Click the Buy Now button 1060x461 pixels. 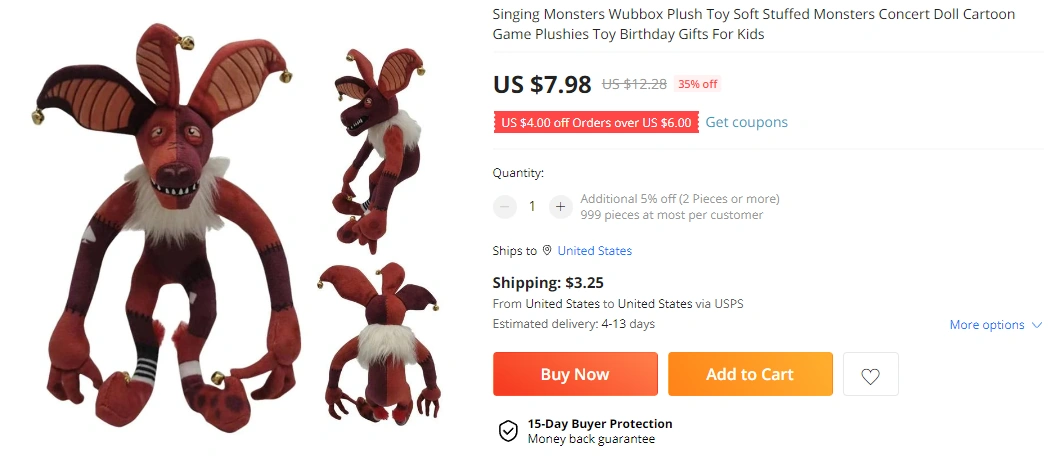(575, 375)
